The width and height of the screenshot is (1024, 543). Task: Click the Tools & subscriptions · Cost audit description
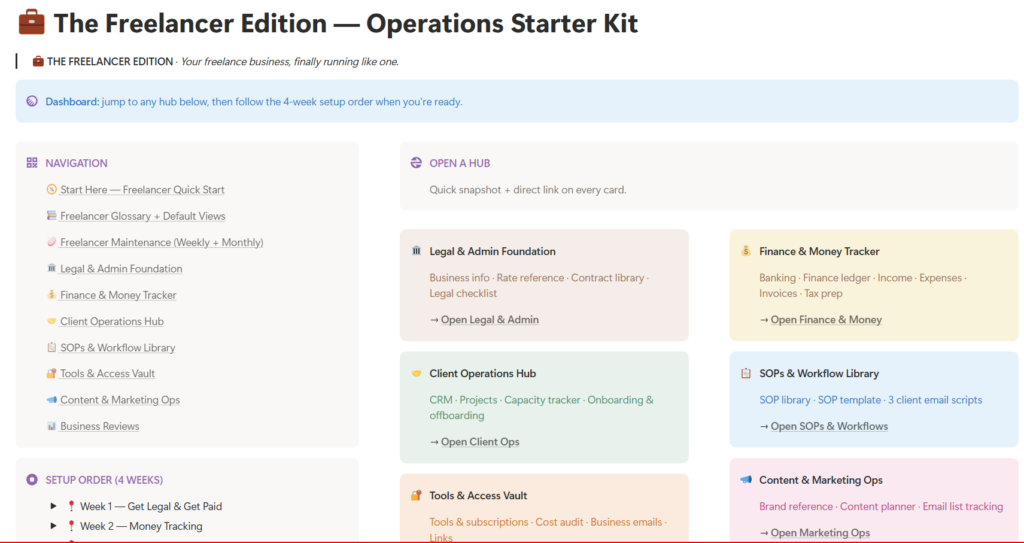click(548, 529)
